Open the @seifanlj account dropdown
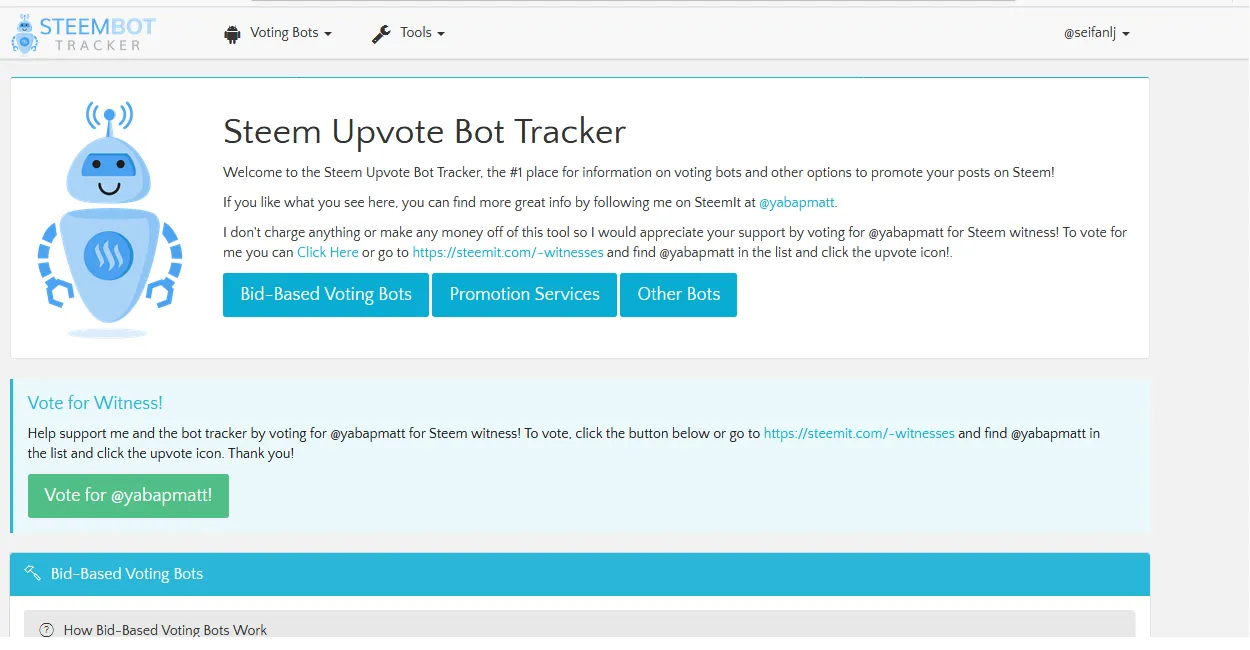The width and height of the screenshot is (1250, 650). [1096, 33]
